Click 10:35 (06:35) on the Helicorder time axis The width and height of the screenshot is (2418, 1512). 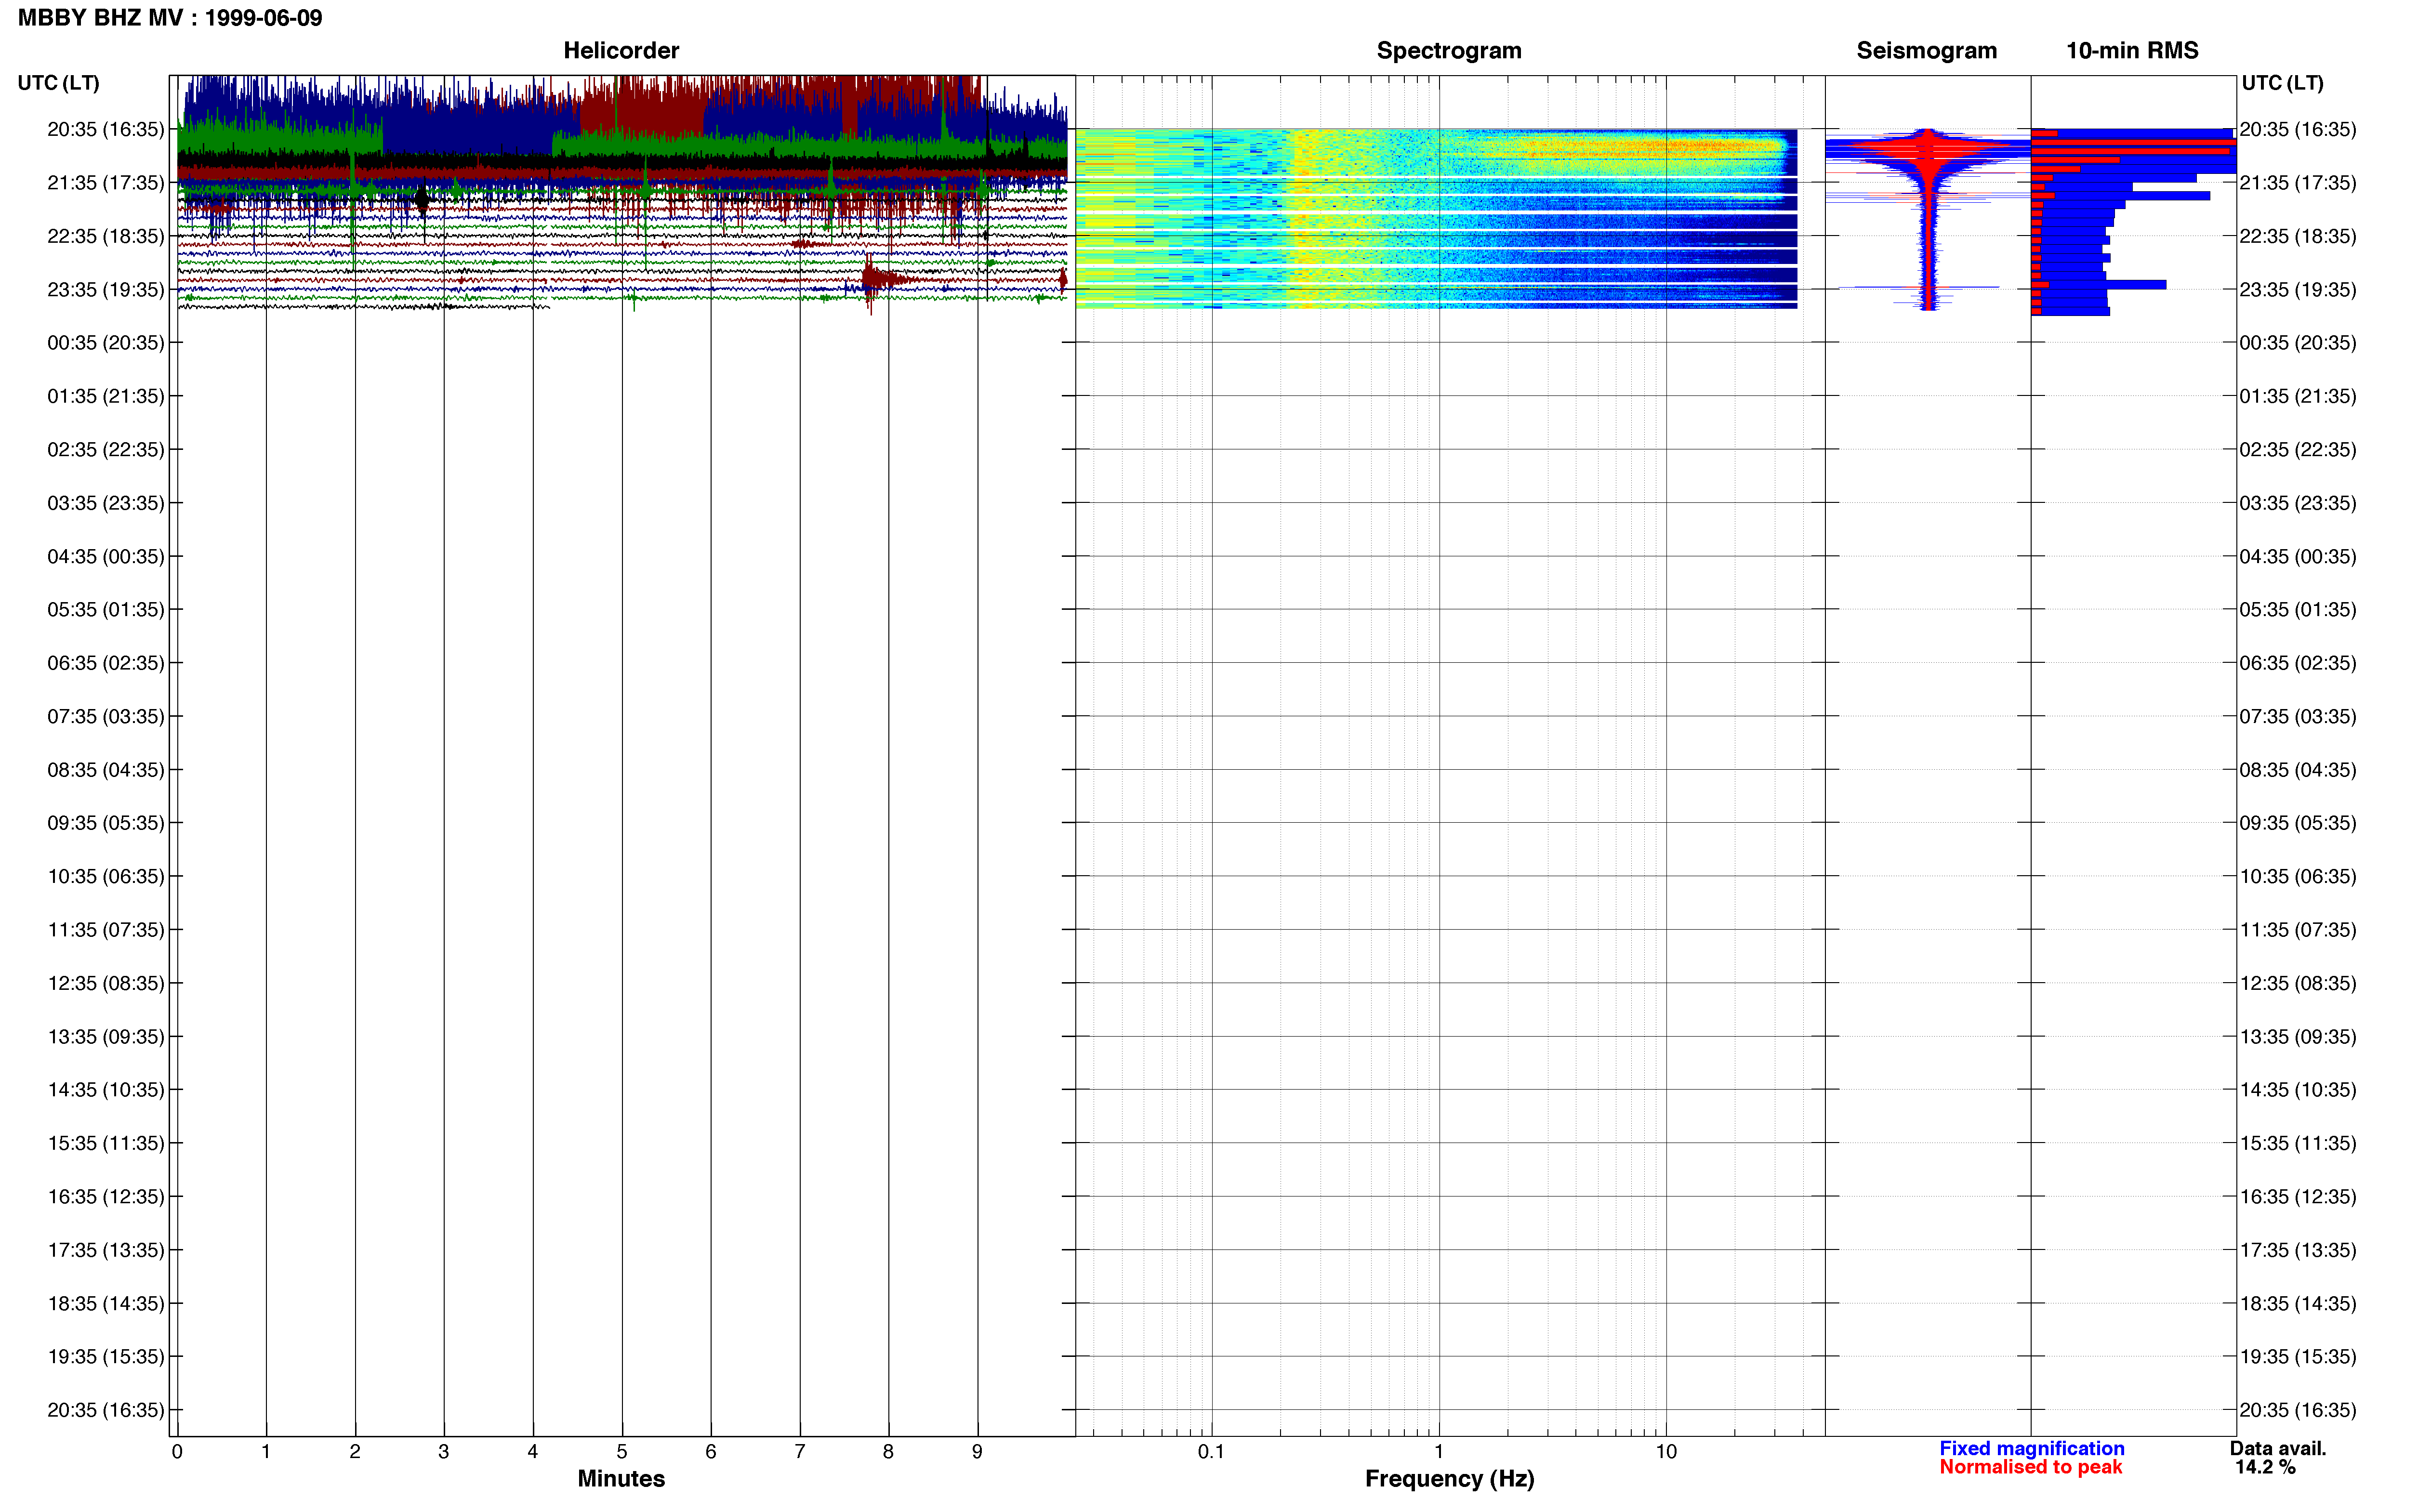click(106, 876)
